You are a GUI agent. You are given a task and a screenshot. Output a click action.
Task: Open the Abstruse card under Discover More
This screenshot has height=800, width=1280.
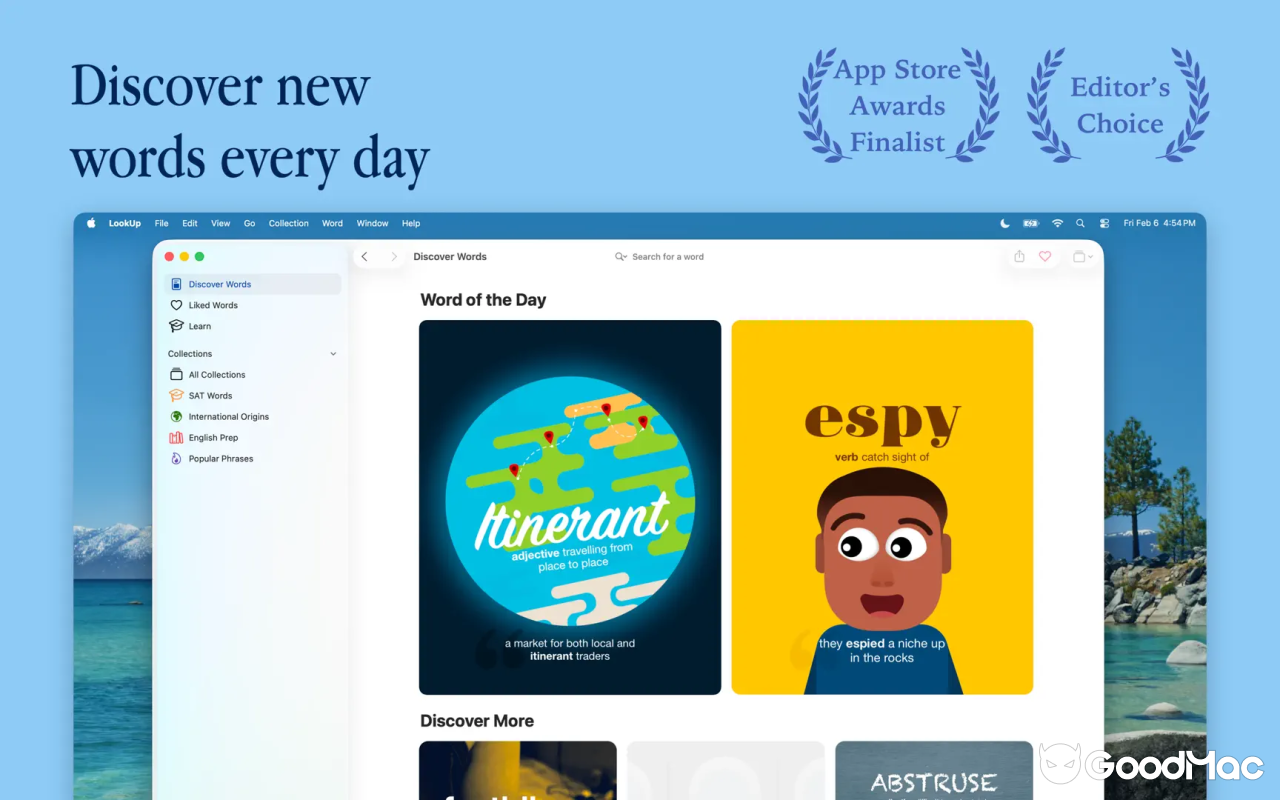[934, 770]
